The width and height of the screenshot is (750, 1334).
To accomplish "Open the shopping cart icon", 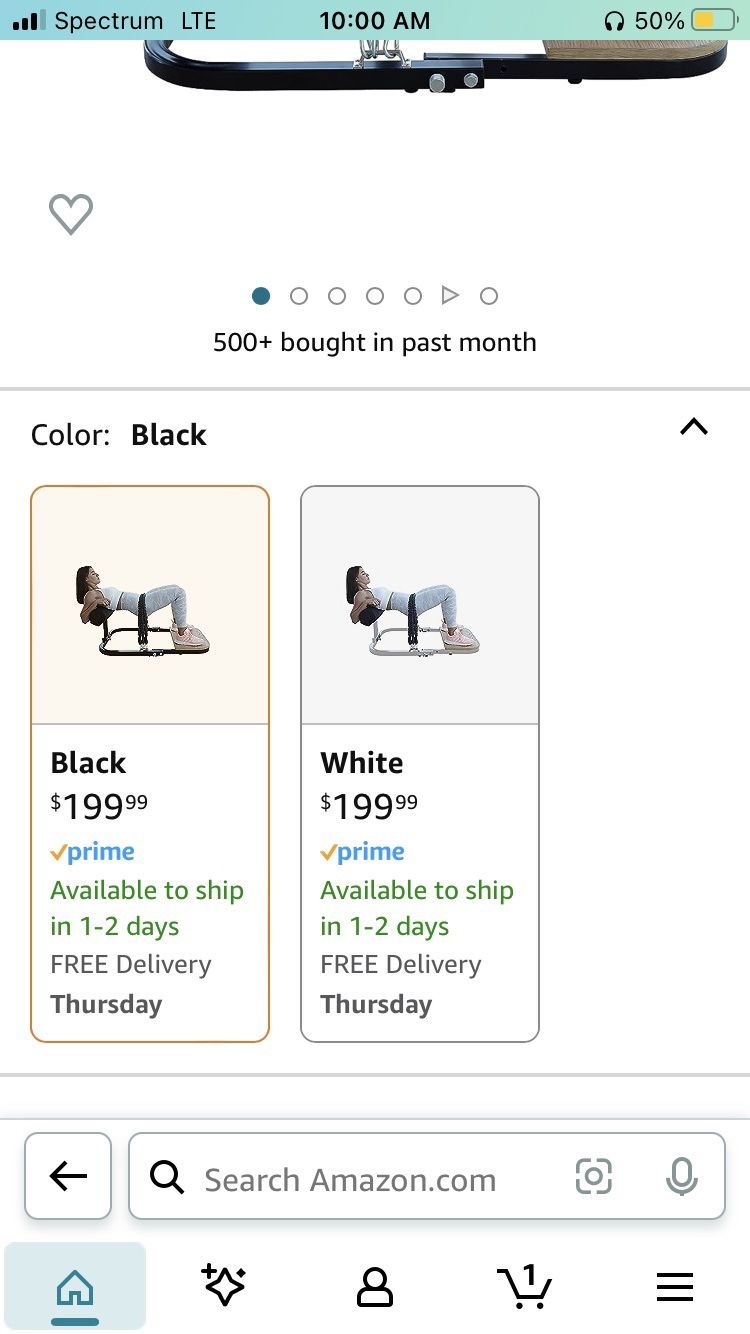I will click(524, 1286).
